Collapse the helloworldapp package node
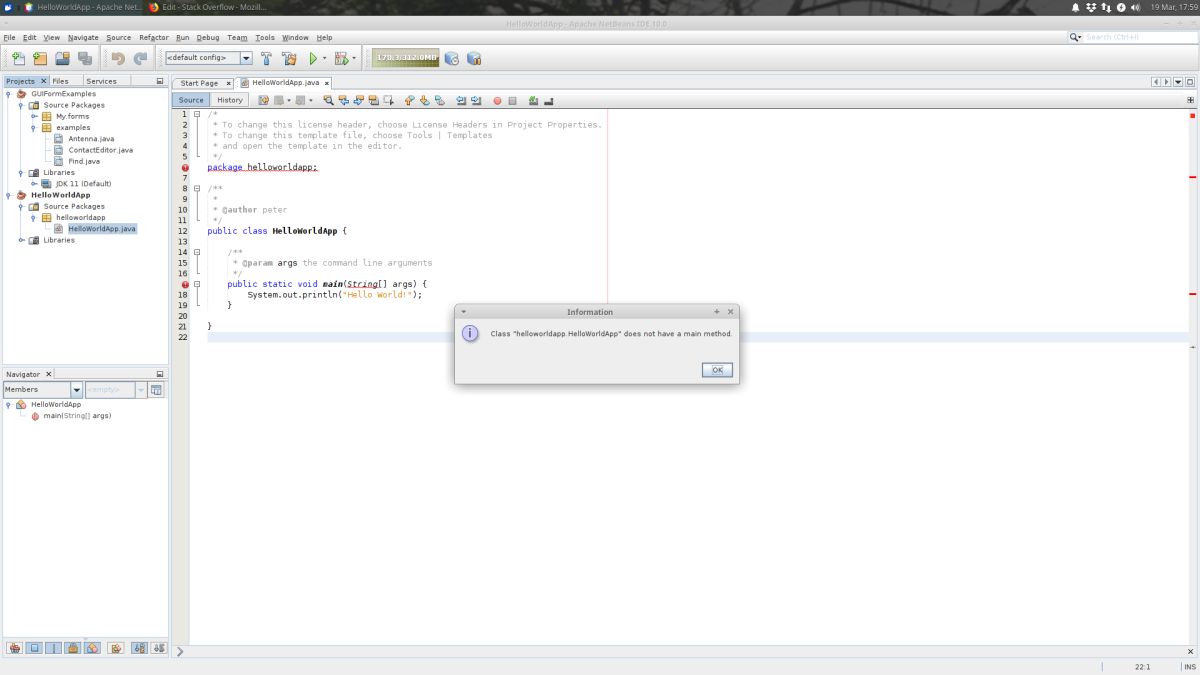1200x675 pixels. pos(34,217)
